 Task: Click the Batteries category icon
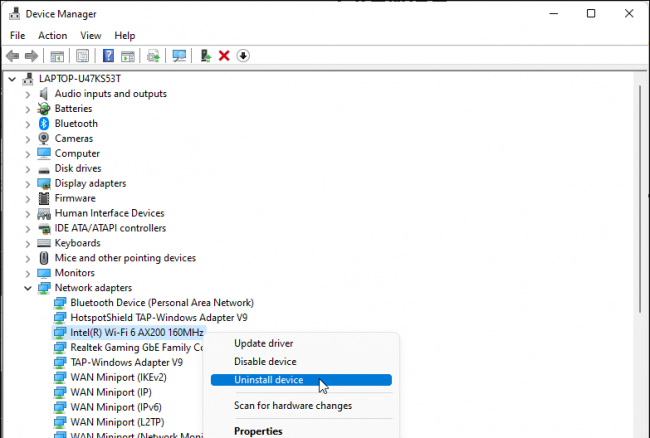[44, 109]
